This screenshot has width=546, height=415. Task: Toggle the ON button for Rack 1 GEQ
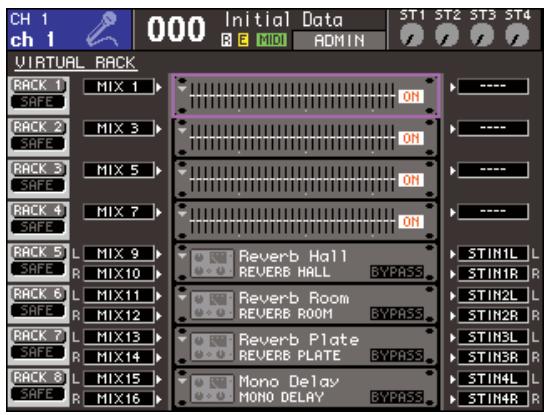click(411, 96)
